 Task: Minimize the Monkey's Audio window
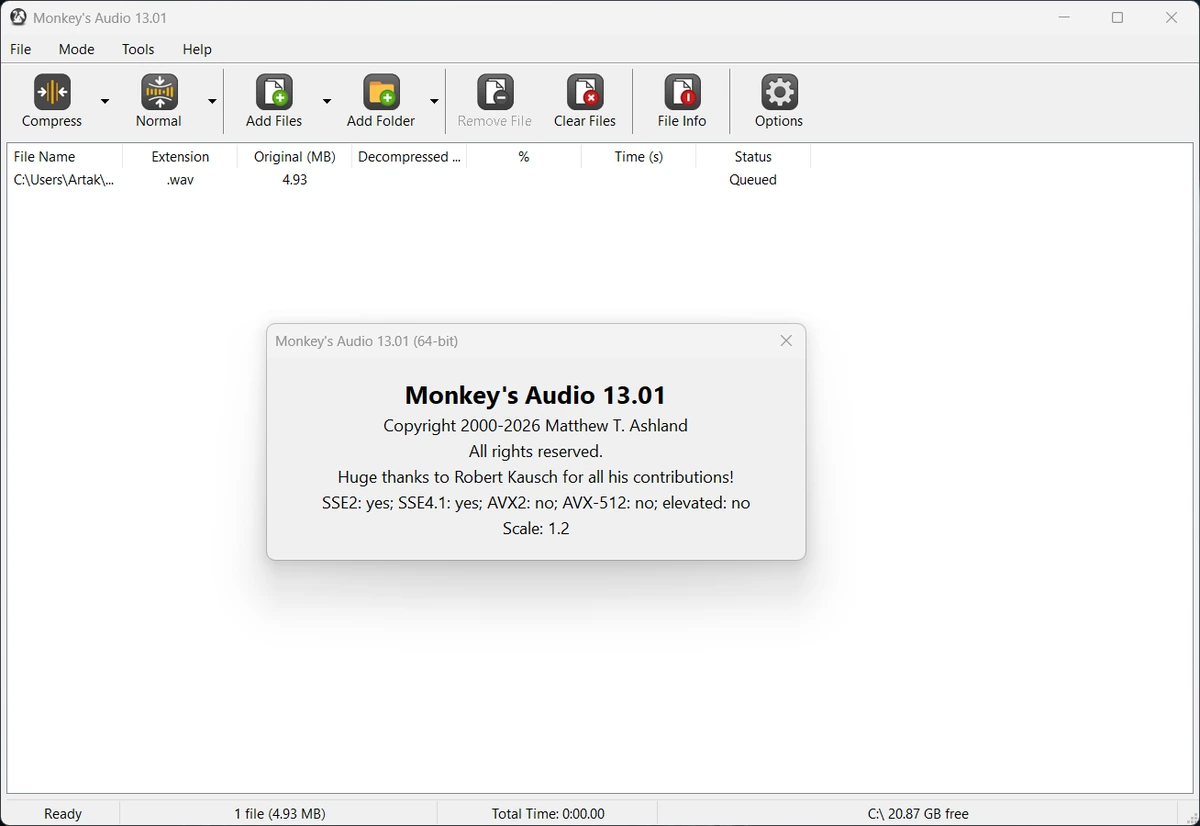pyautogui.click(x=1064, y=17)
